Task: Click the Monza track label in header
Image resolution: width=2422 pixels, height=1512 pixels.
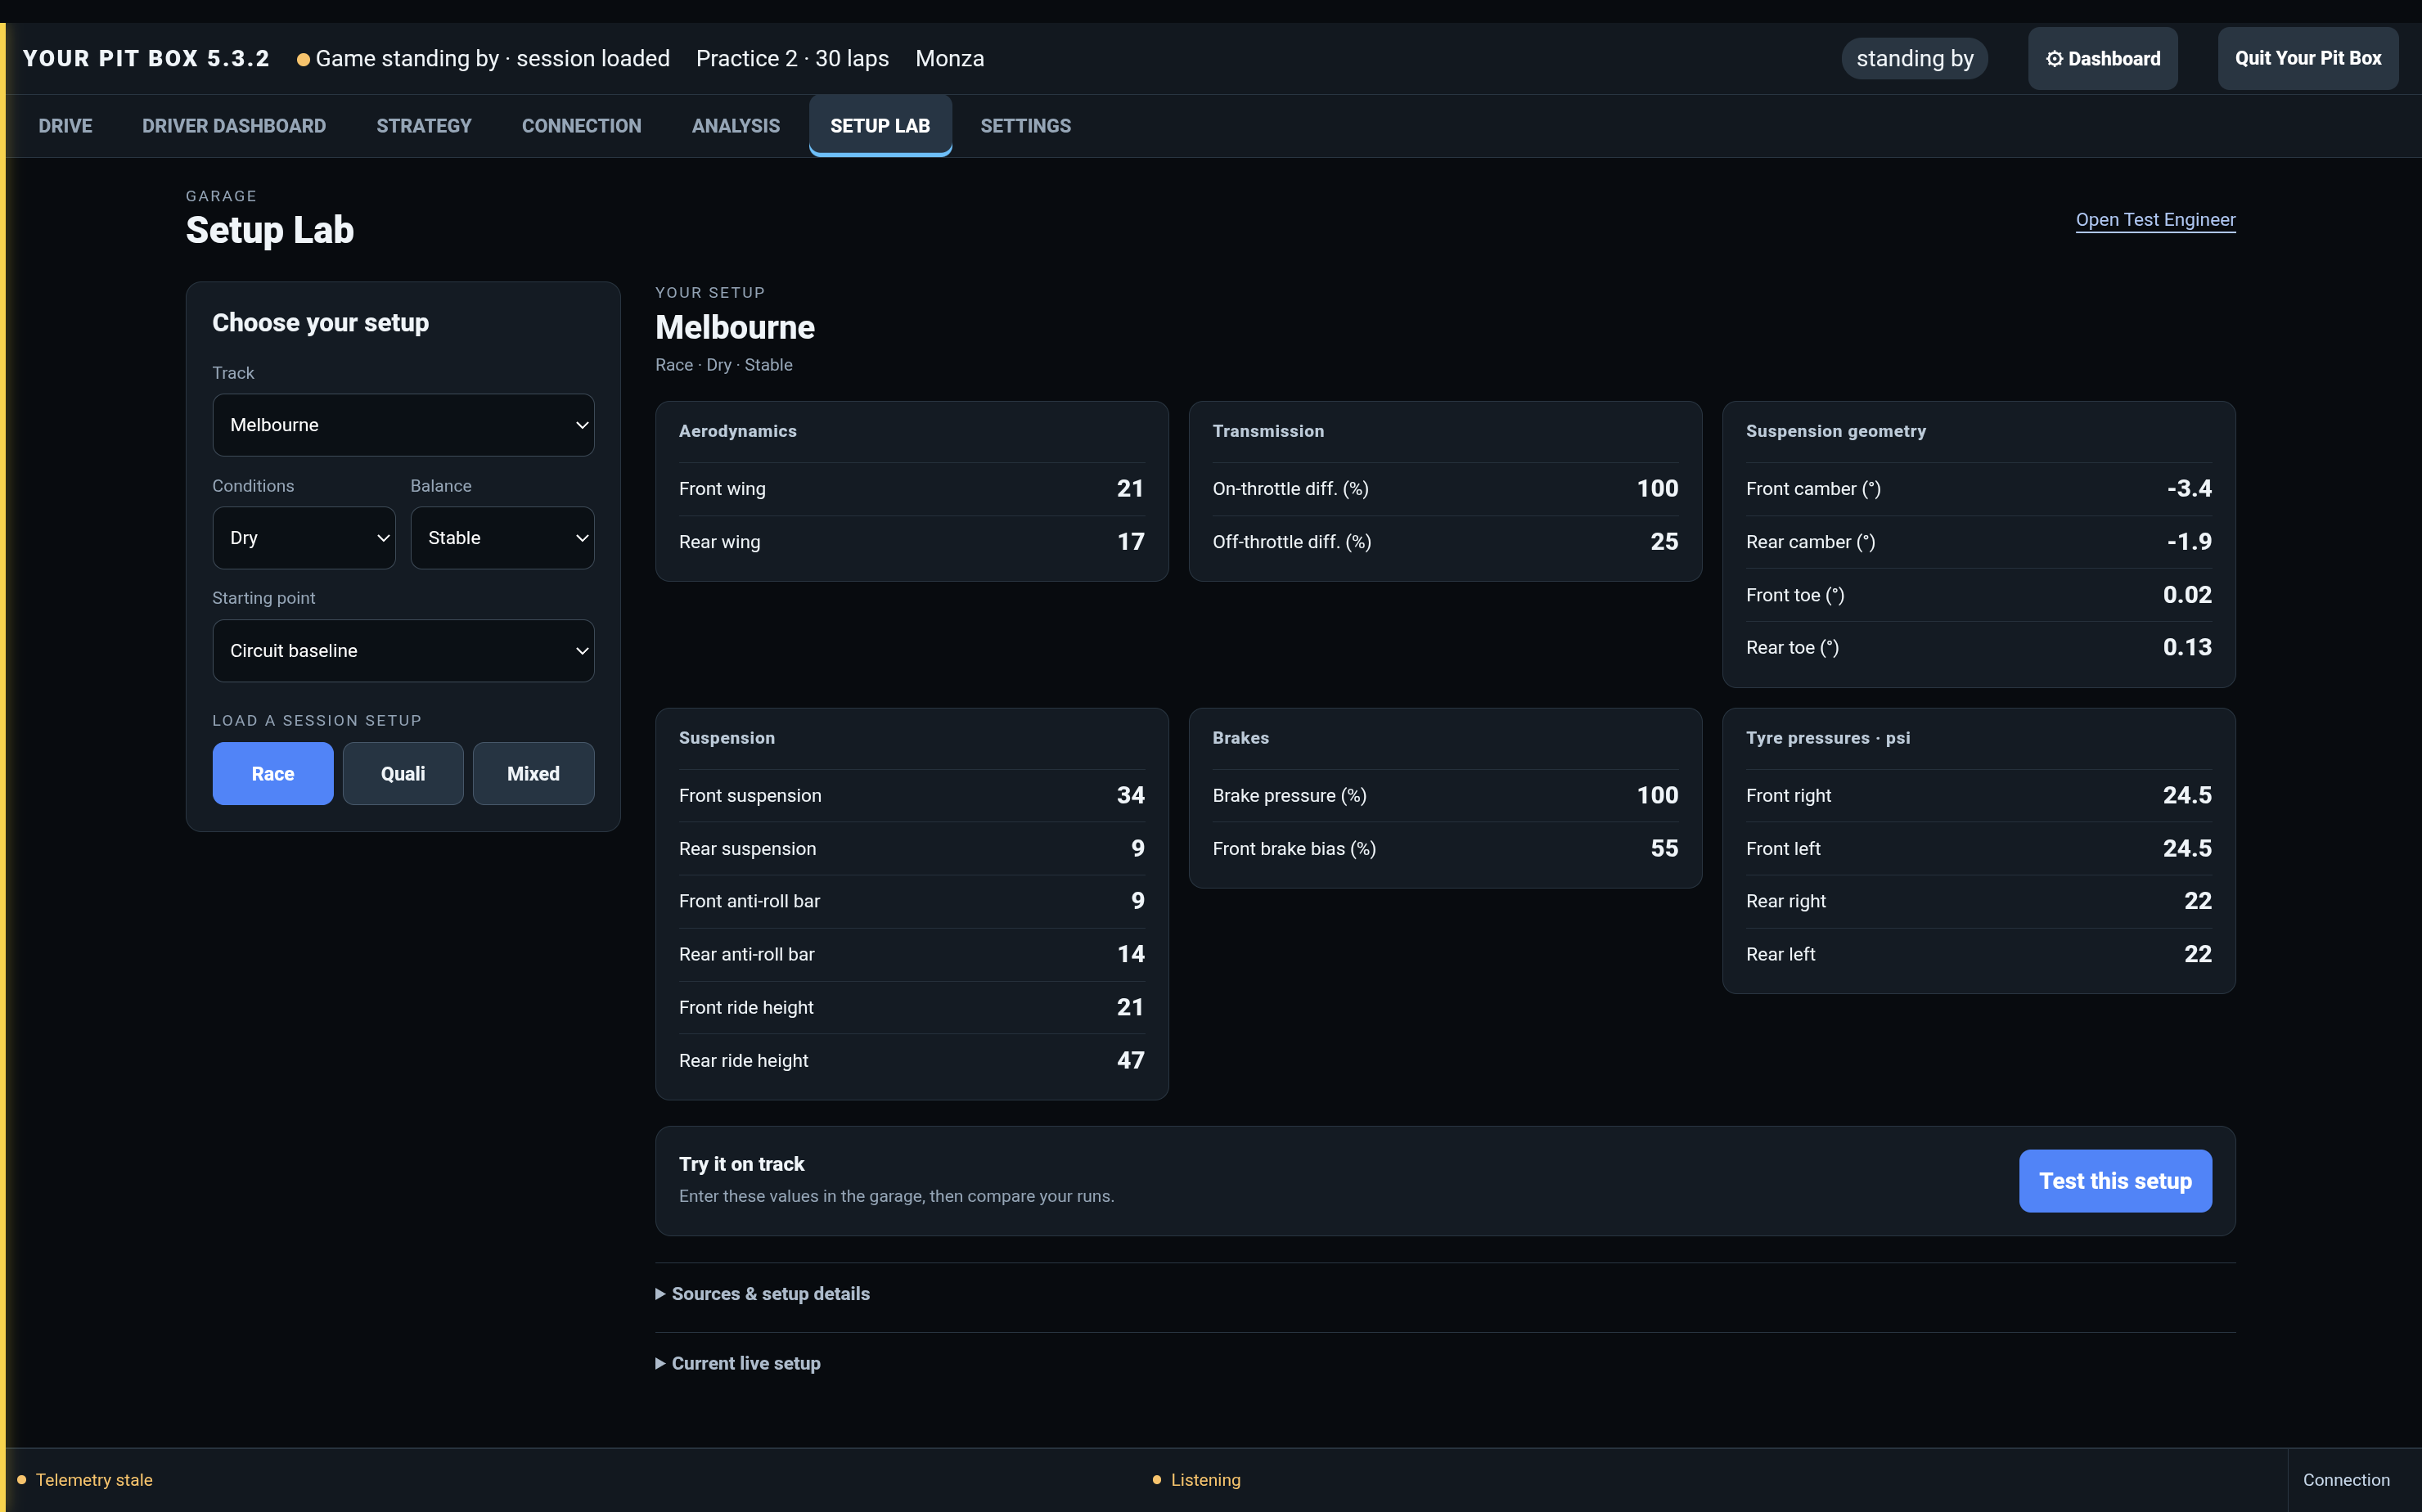Action: pyautogui.click(x=949, y=59)
